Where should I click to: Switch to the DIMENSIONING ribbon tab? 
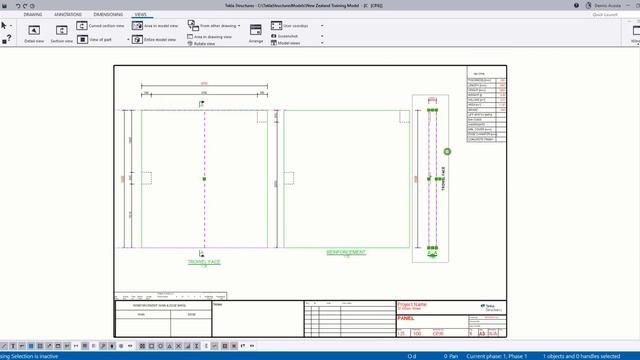[x=108, y=15]
